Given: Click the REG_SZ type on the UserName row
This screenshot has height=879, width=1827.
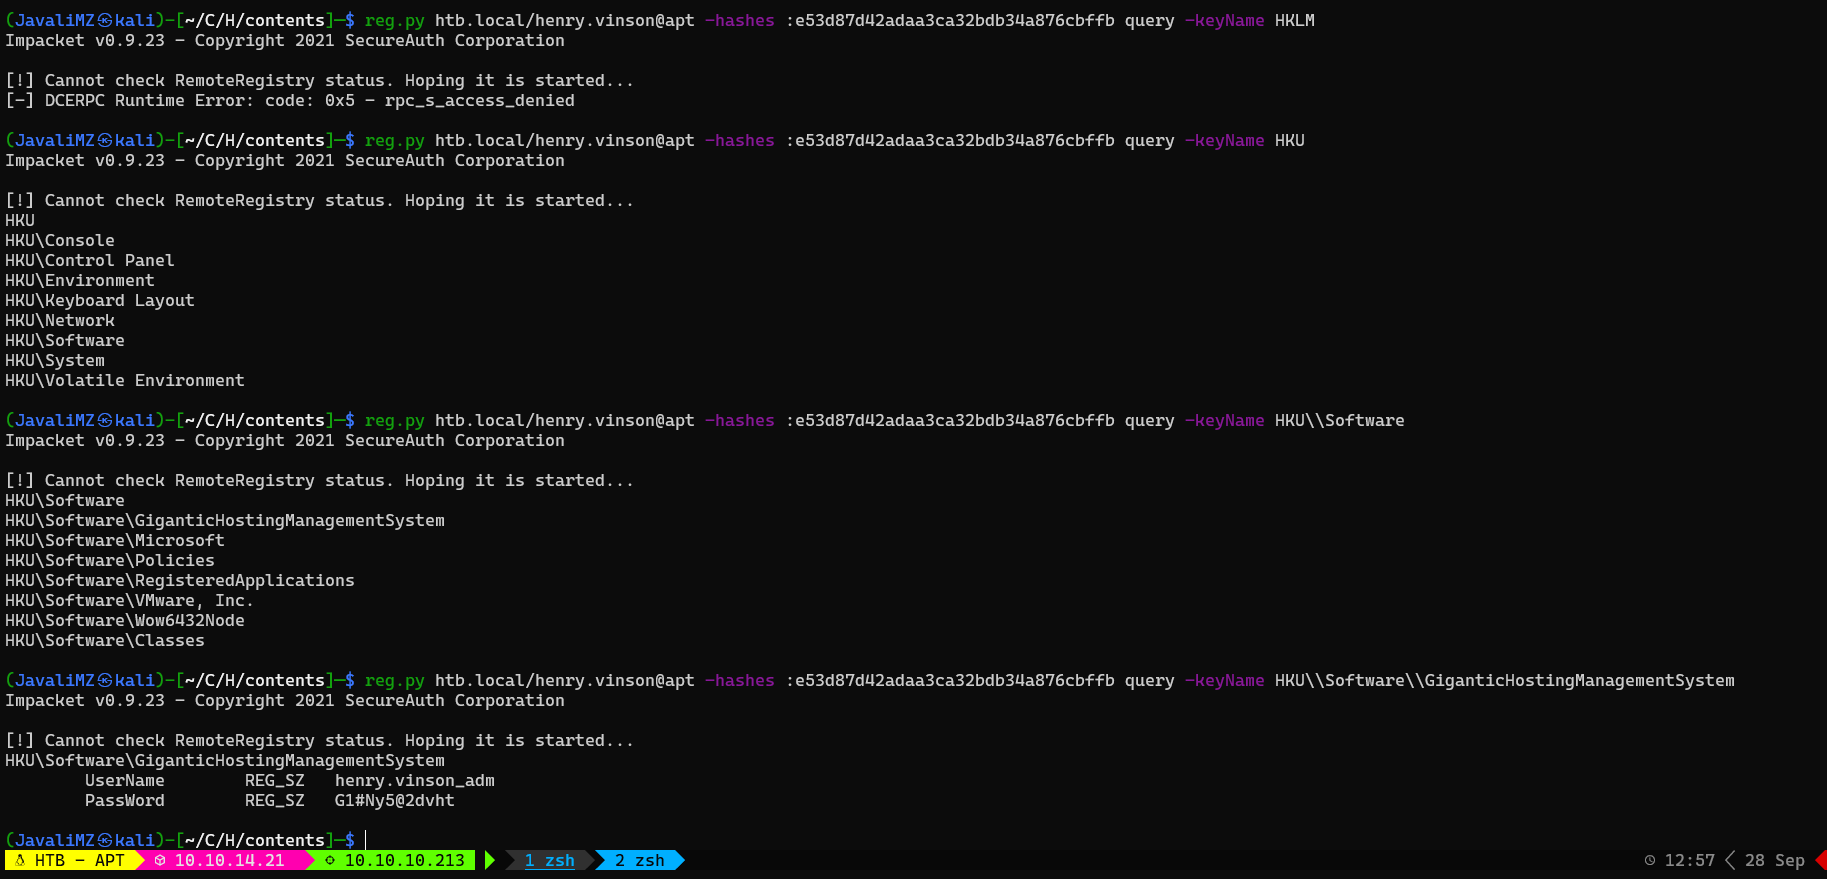Looking at the screenshot, I should pos(275,780).
